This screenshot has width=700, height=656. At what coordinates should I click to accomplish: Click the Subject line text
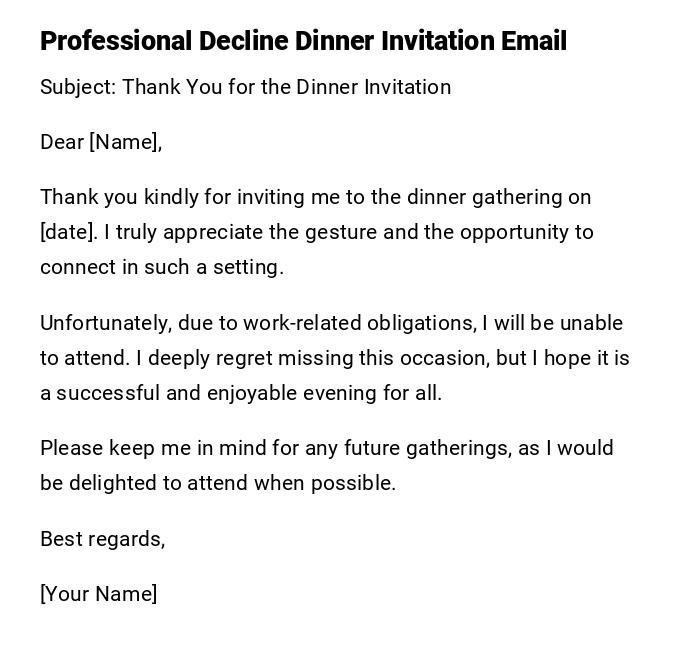click(245, 87)
